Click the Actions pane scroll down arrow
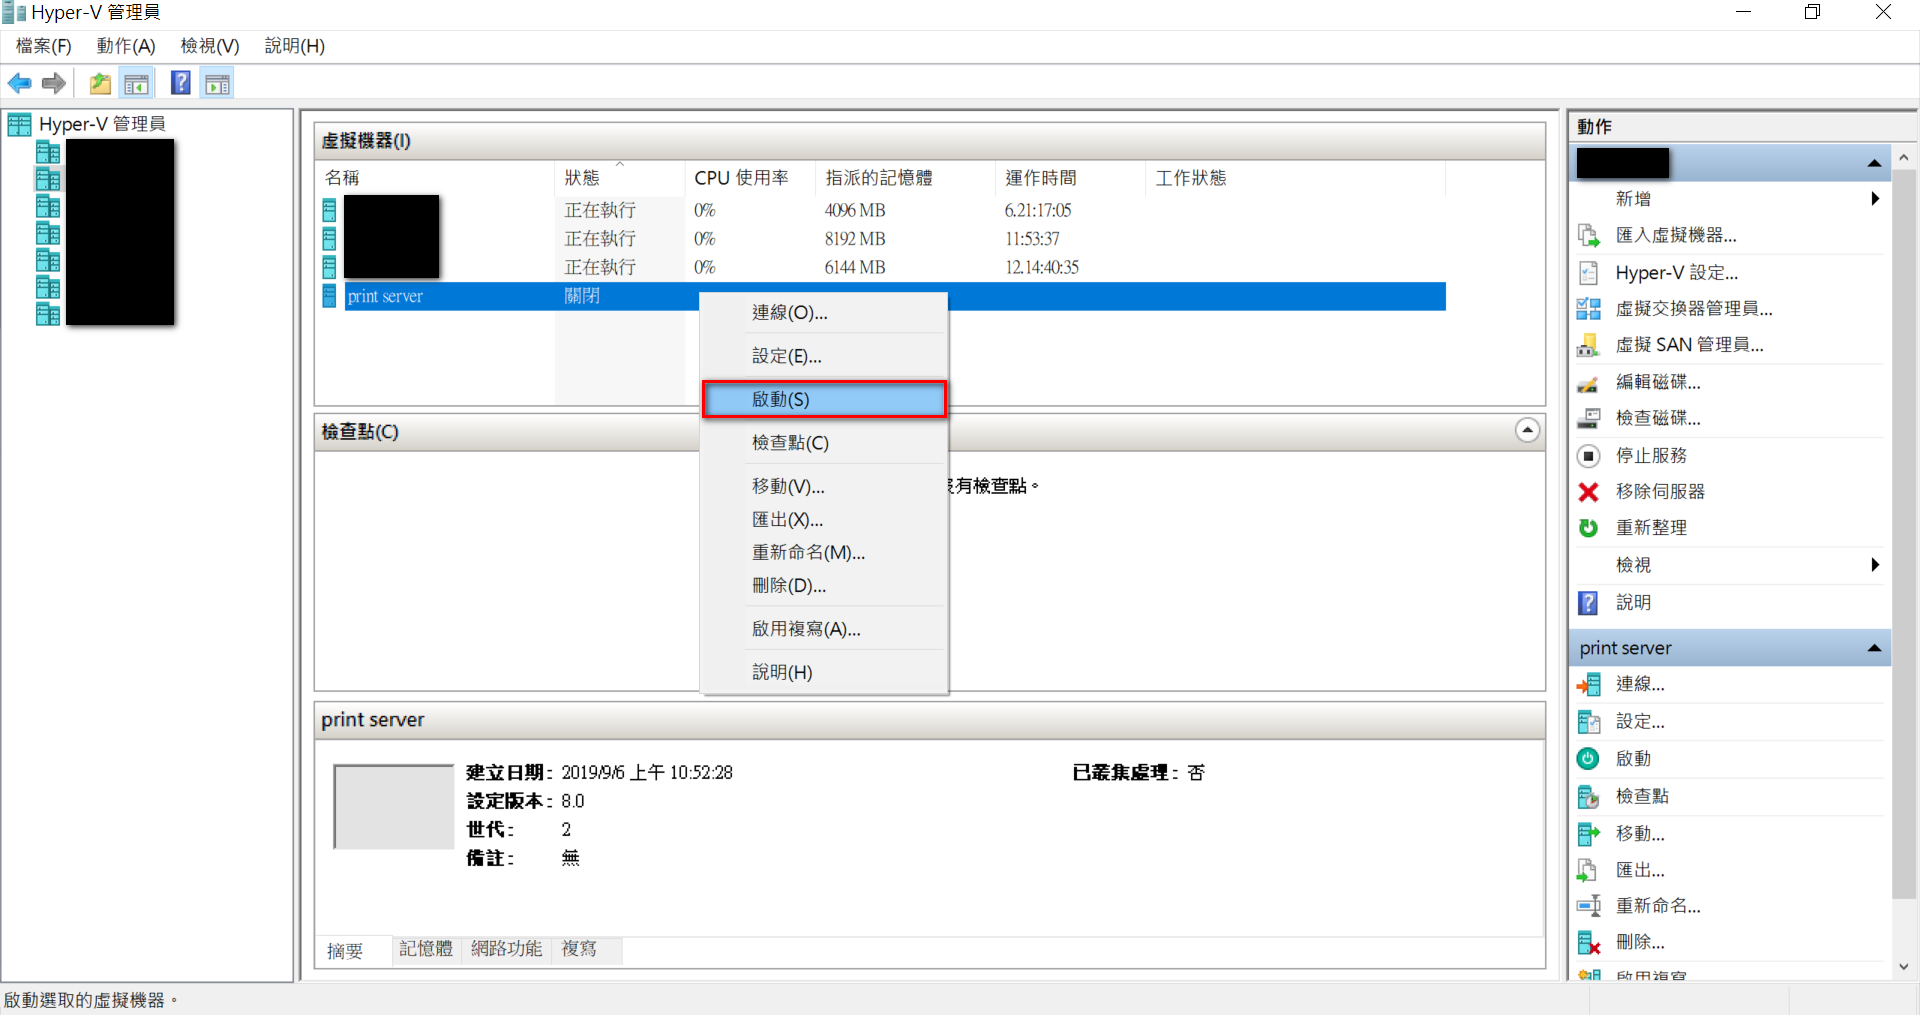Viewport: 1920px width, 1015px height. click(1904, 967)
